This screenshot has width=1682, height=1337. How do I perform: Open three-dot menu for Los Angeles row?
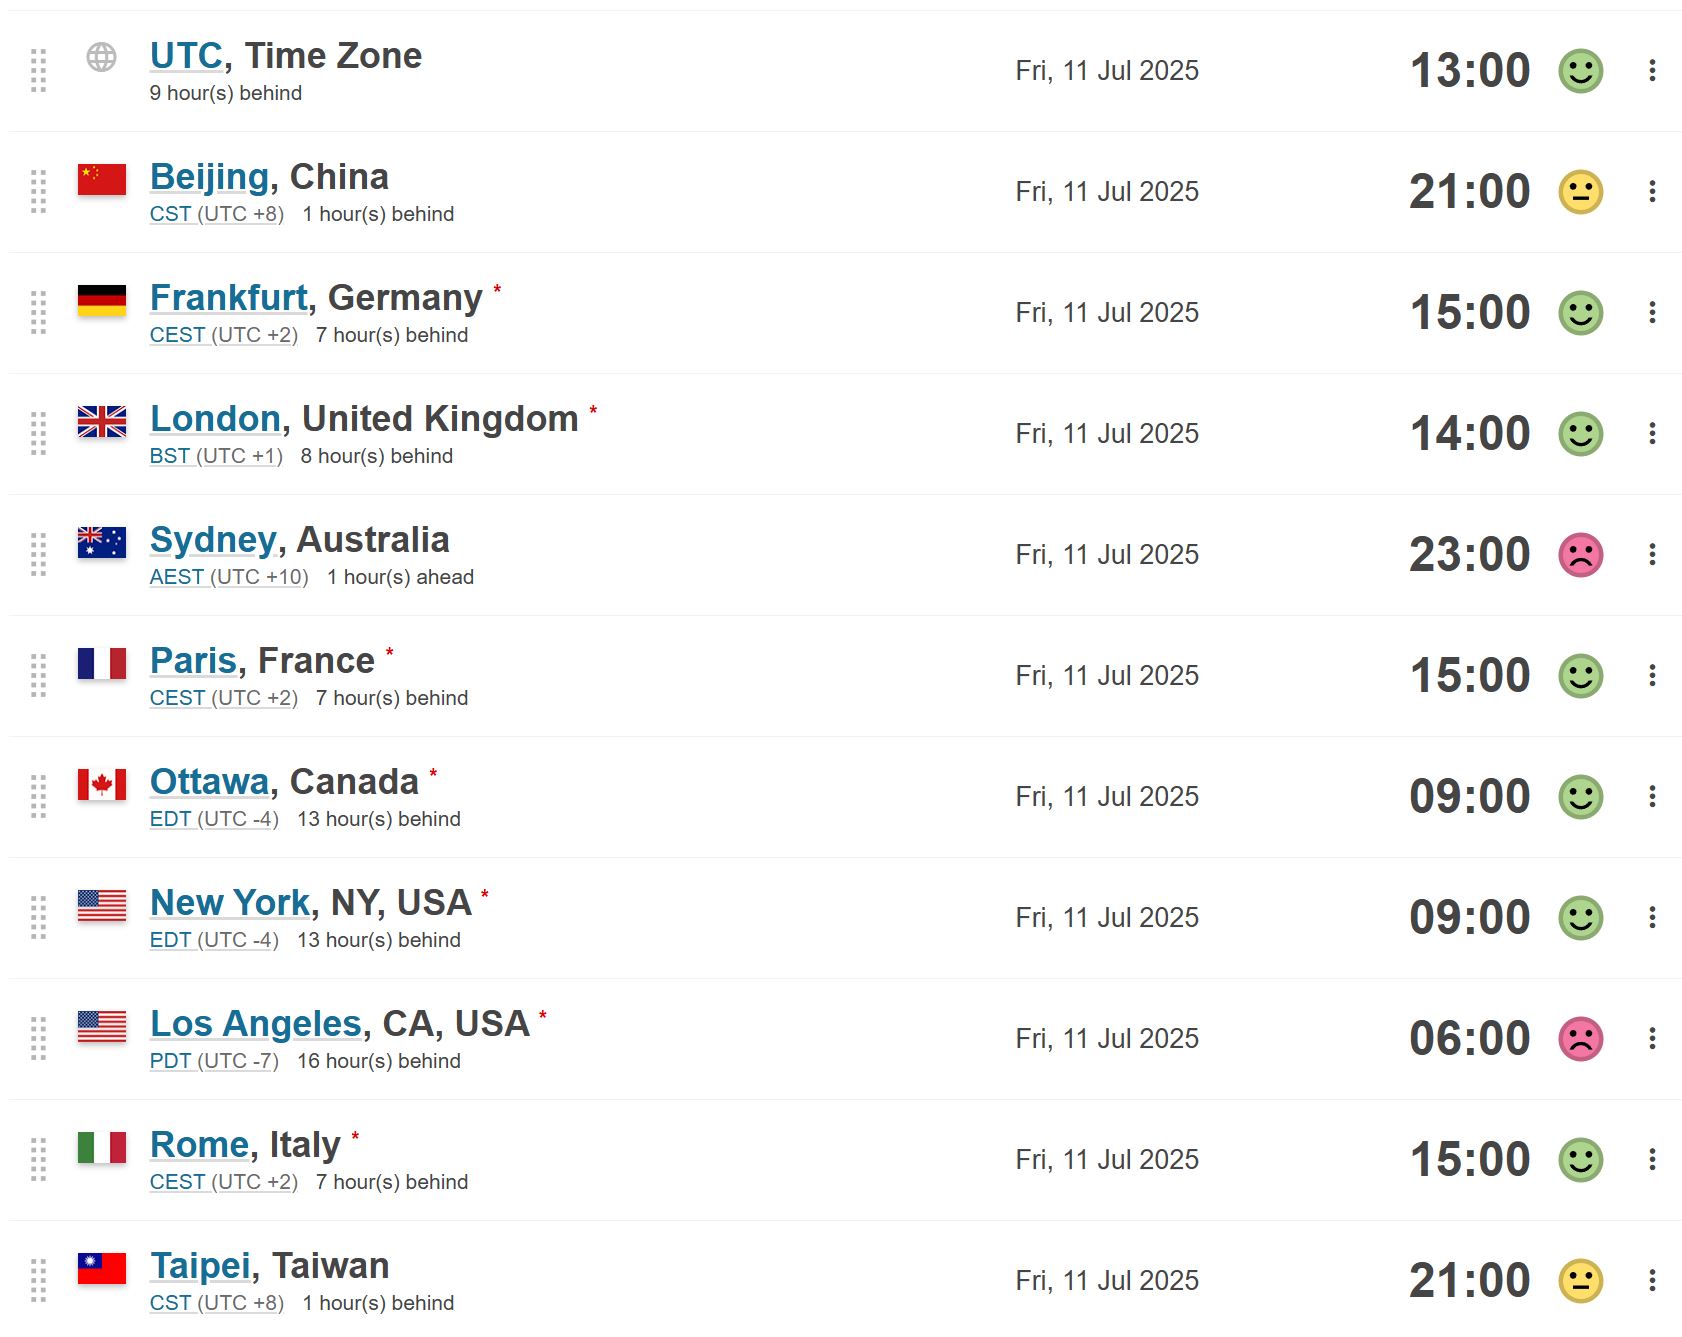click(1652, 1038)
